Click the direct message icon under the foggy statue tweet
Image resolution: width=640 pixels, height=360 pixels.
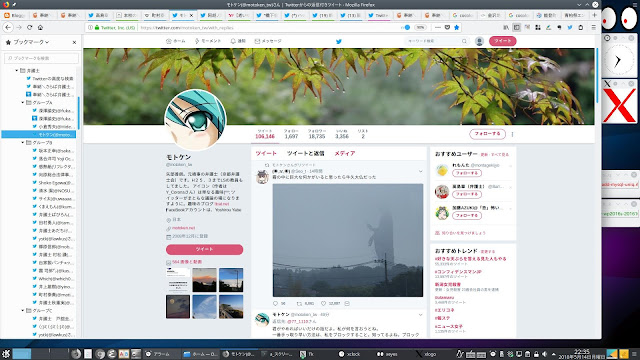tap(347, 304)
